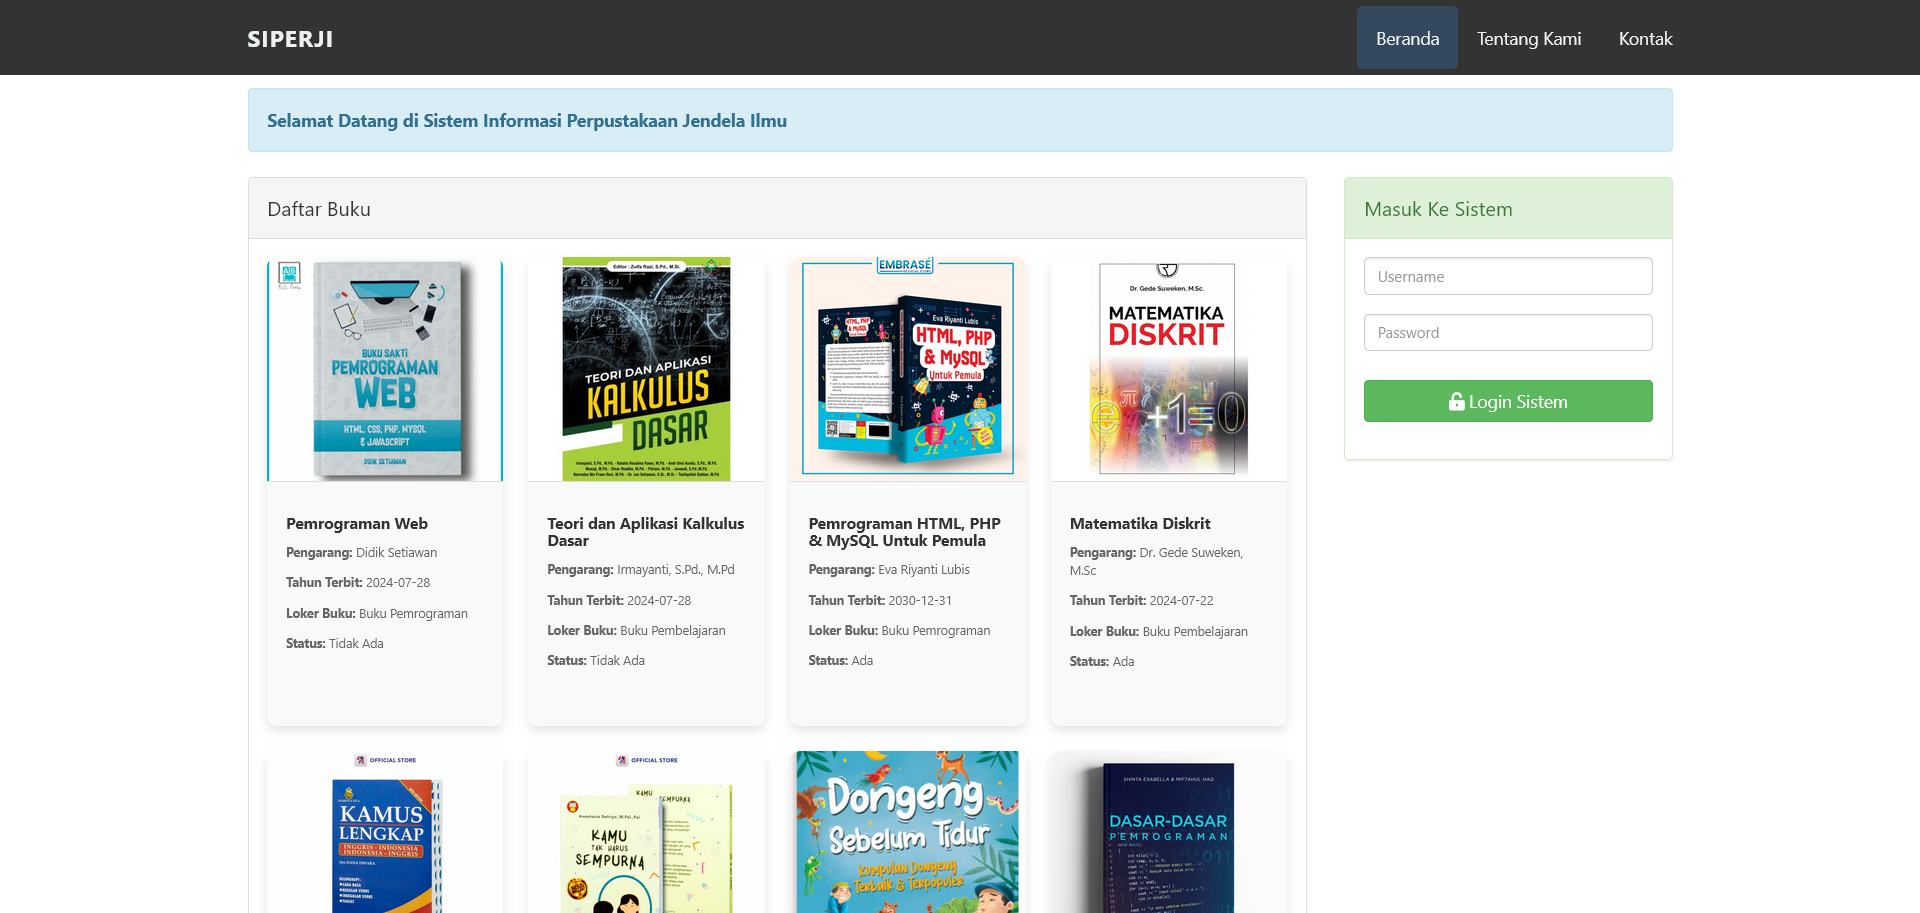This screenshot has height=913, width=1920.
Task: Click the welcome banner message
Action: 526,120
